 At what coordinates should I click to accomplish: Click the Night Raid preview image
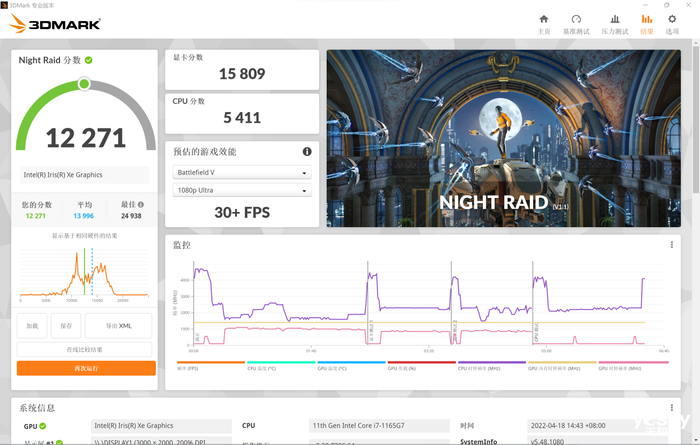click(x=506, y=138)
